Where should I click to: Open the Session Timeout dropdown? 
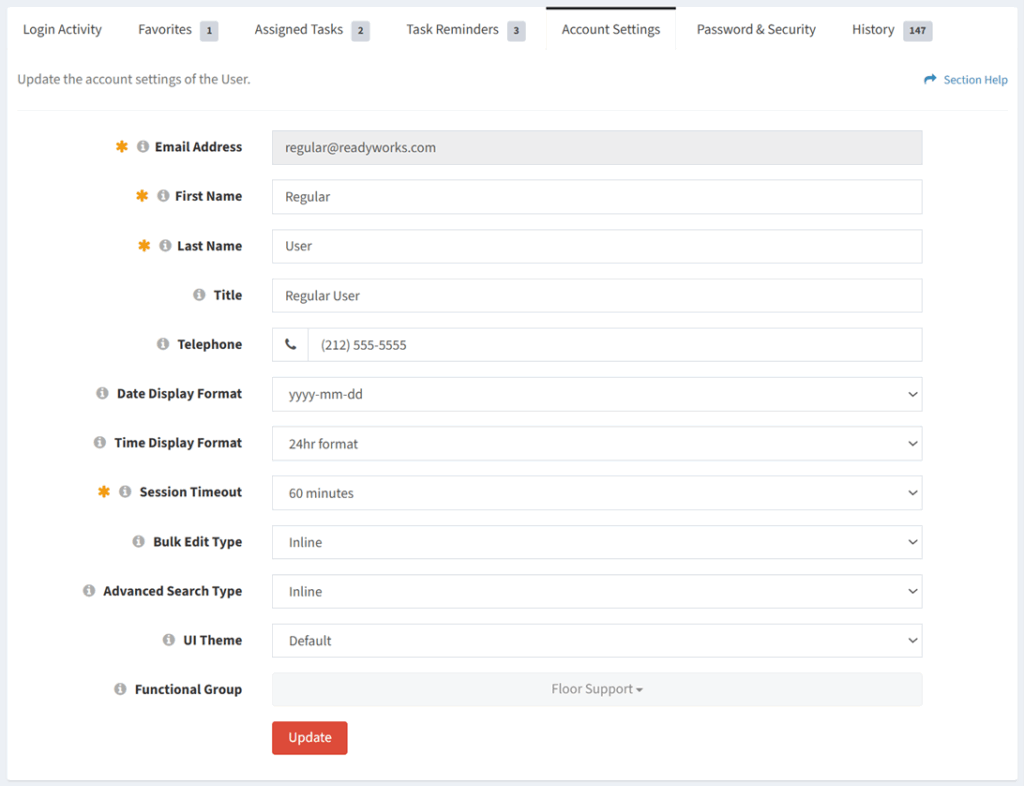pos(597,492)
